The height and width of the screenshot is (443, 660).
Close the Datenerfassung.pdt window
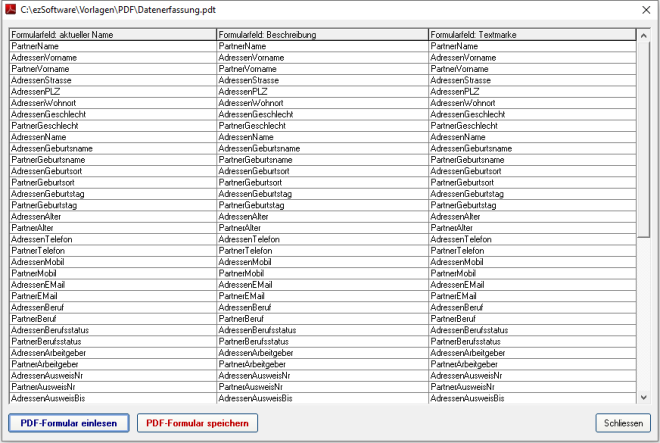646,10
